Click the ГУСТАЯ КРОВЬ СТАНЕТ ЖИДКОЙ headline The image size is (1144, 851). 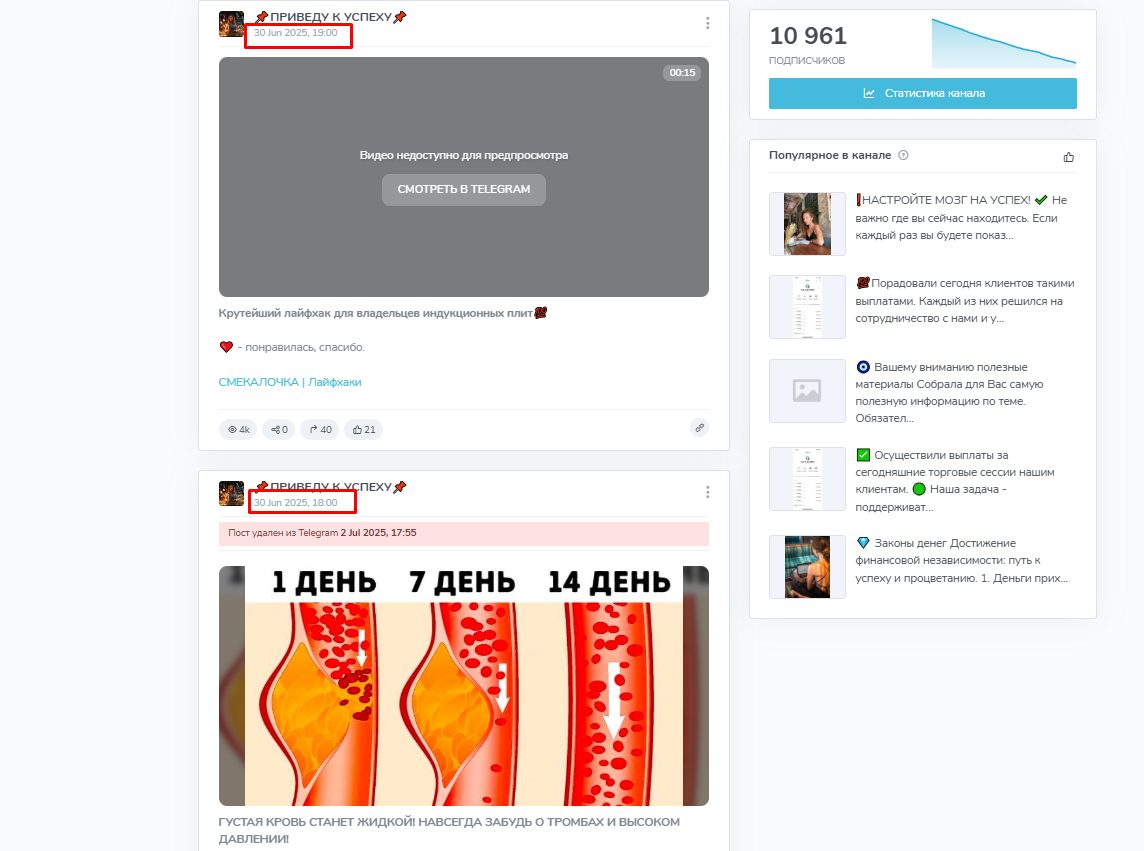click(x=449, y=830)
